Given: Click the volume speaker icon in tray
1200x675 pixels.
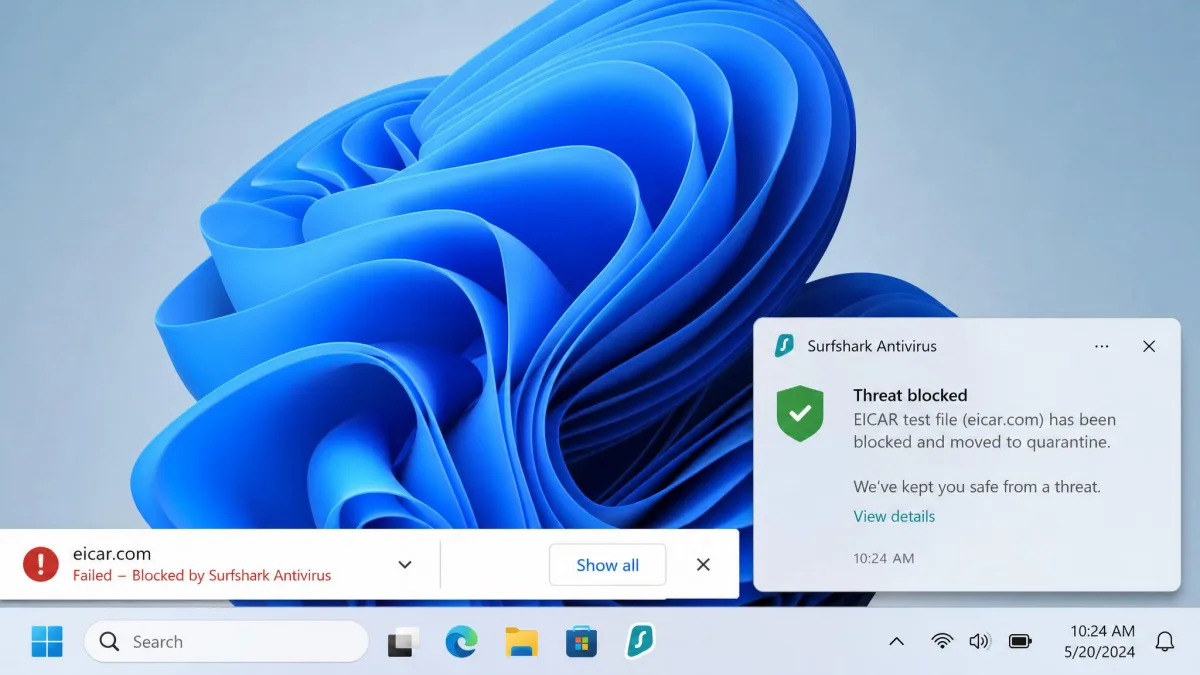Looking at the screenshot, I should (980, 641).
